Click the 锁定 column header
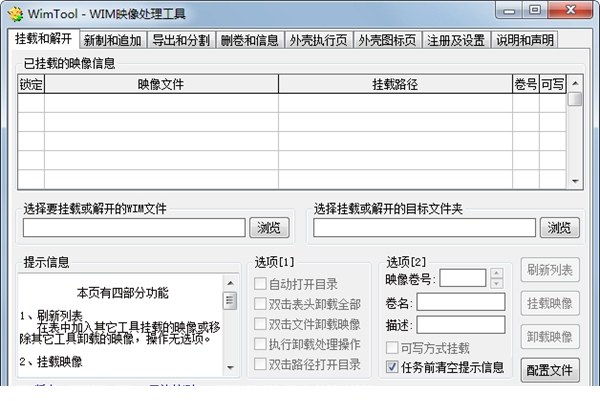This screenshot has height=401, width=600. 31,84
